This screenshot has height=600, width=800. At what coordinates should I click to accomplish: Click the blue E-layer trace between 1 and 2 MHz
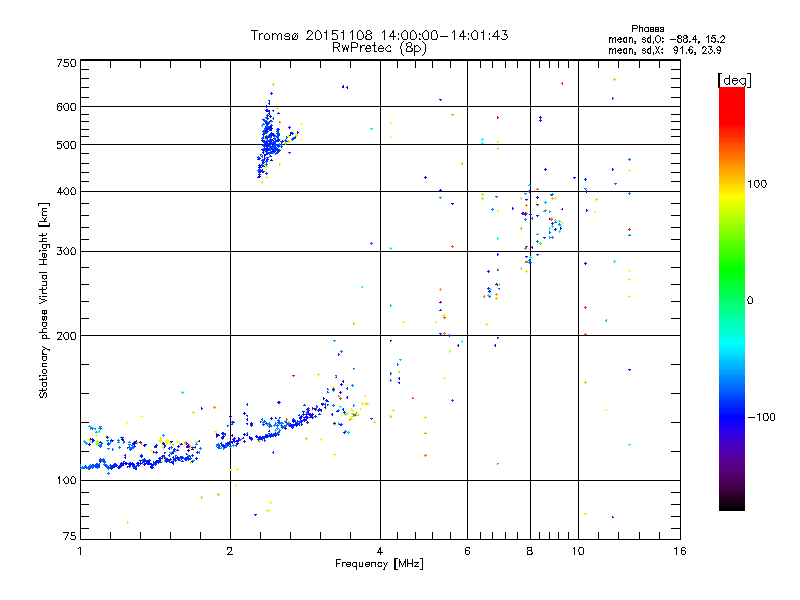tap(140, 463)
